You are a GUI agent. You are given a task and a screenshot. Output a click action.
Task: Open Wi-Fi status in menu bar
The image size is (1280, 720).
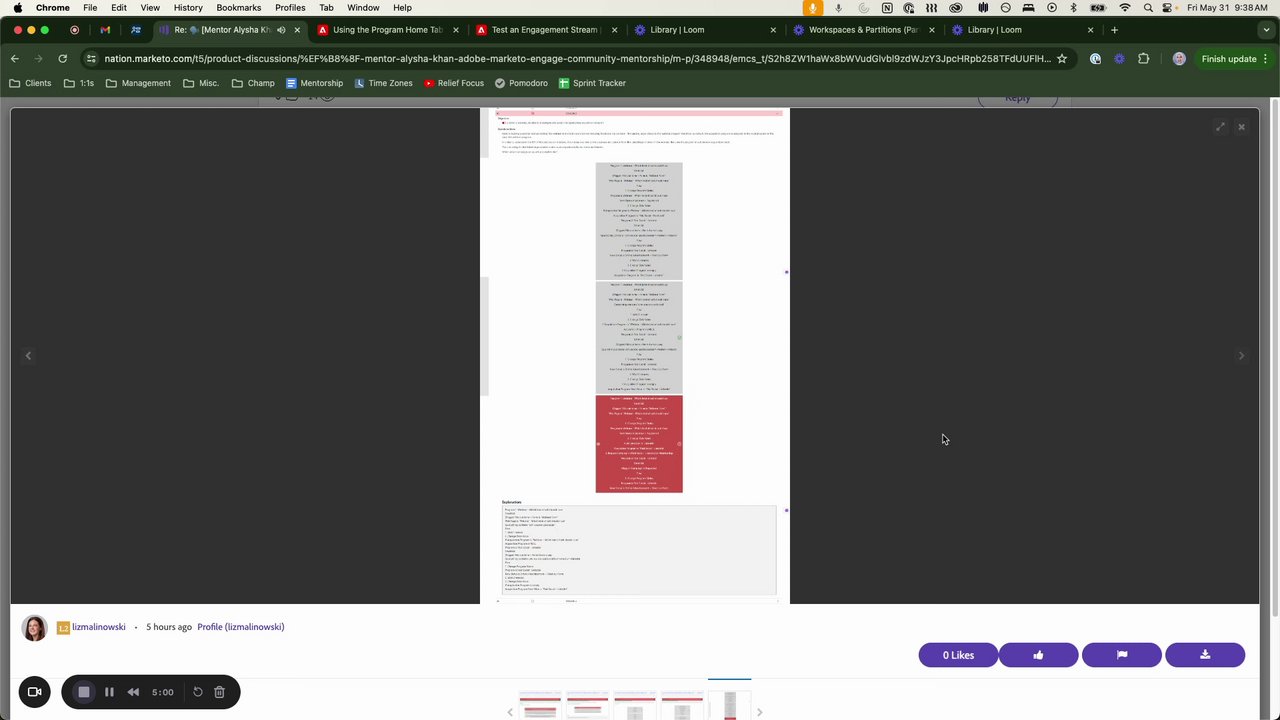1125,7
